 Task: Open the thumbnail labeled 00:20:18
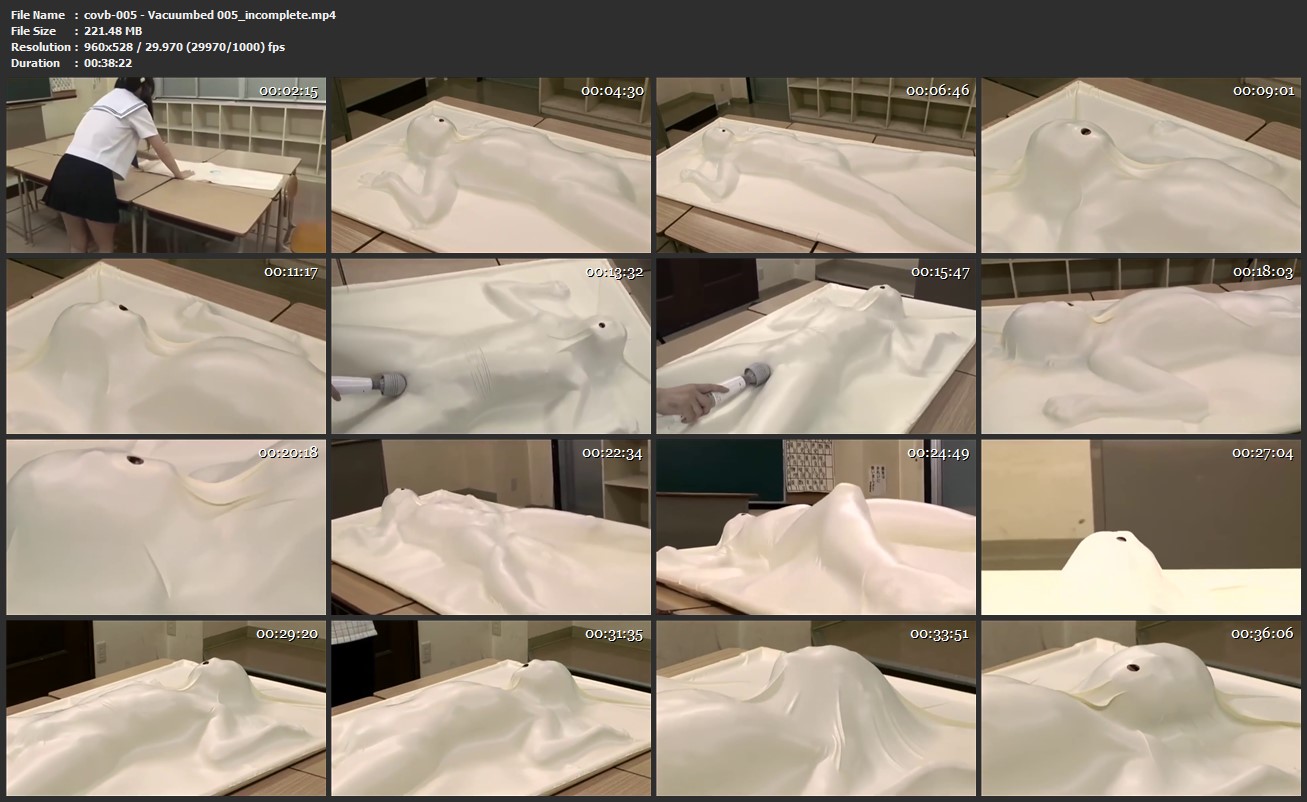tap(166, 527)
